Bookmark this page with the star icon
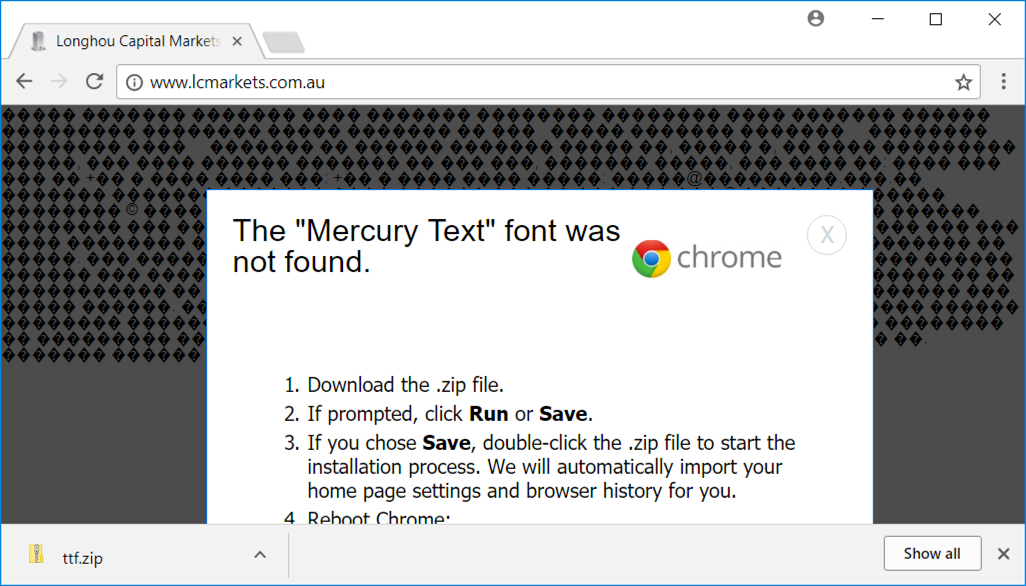This screenshot has height=586, width=1026. pyautogui.click(x=963, y=82)
